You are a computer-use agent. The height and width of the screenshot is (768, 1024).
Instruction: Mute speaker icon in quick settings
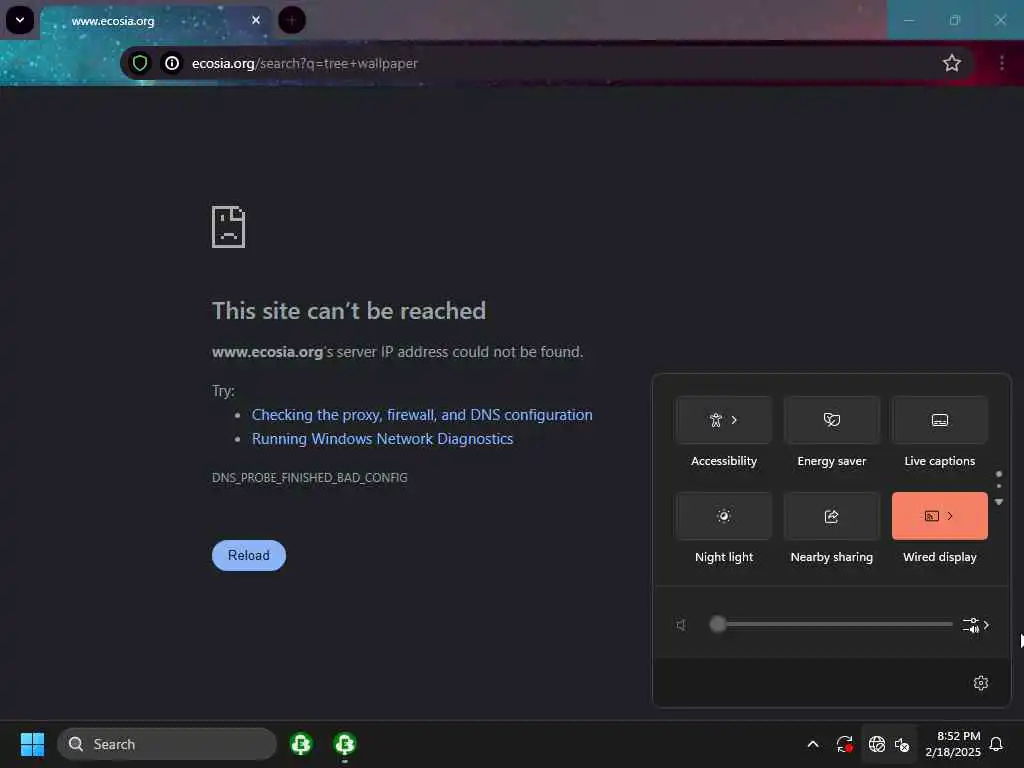(681, 625)
